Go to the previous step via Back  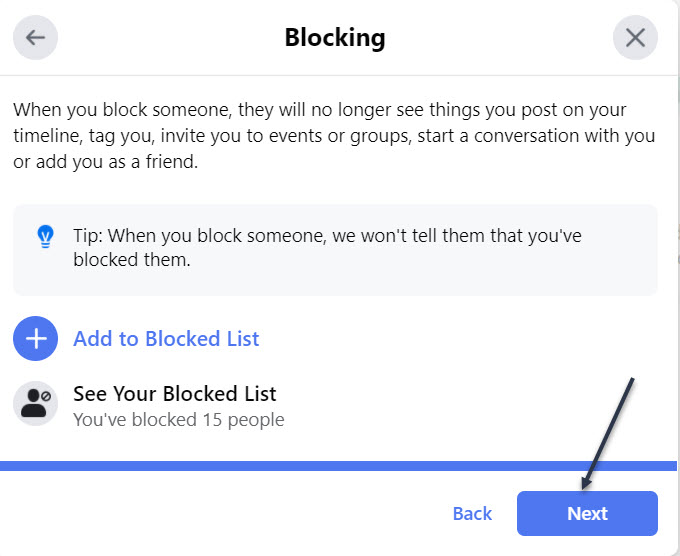pyautogui.click(x=472, y=514)
